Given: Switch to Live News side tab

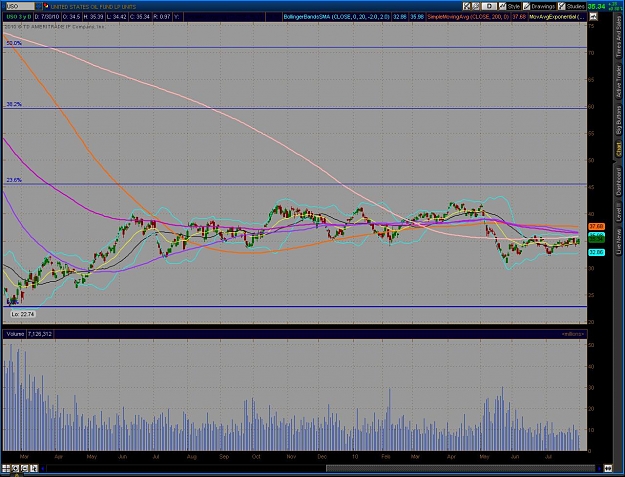Looking at the screenshot, I should pos(619,240).
